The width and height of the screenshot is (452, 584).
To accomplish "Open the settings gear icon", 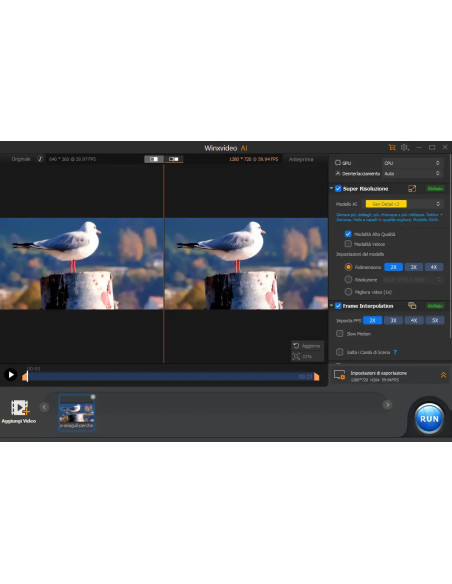I will point(405,147).
